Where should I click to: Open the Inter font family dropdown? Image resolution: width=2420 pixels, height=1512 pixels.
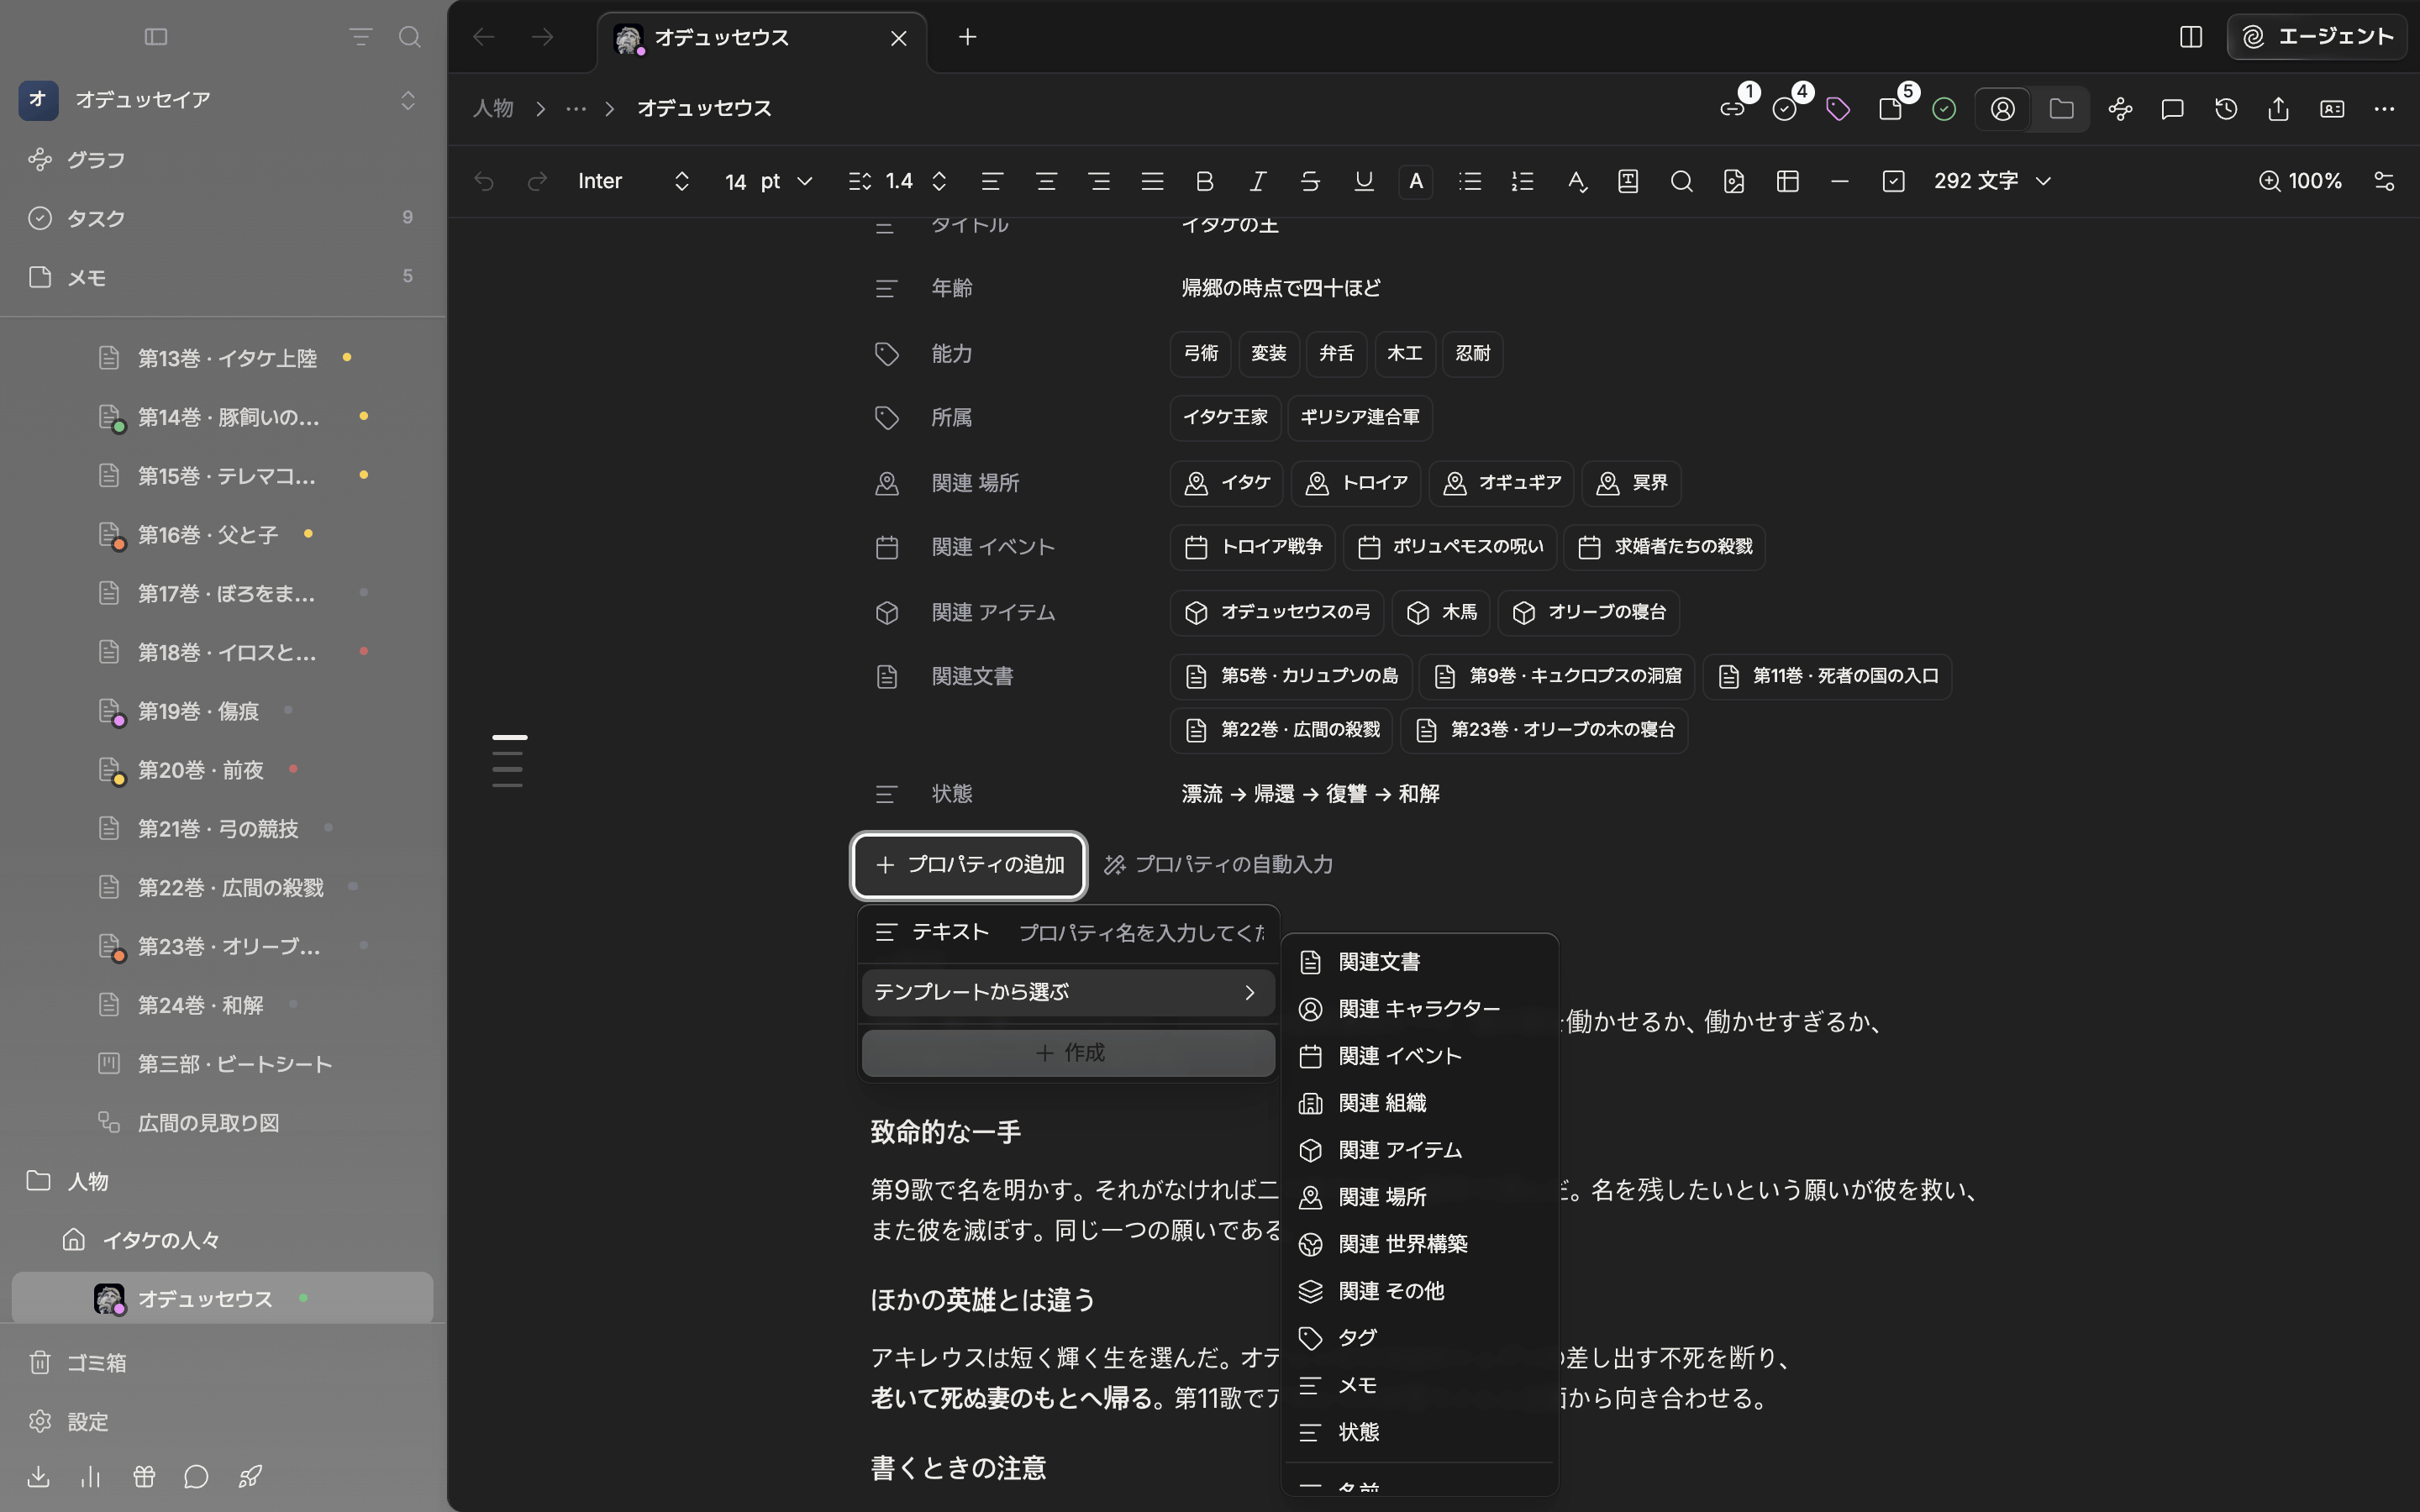(634, 181)
